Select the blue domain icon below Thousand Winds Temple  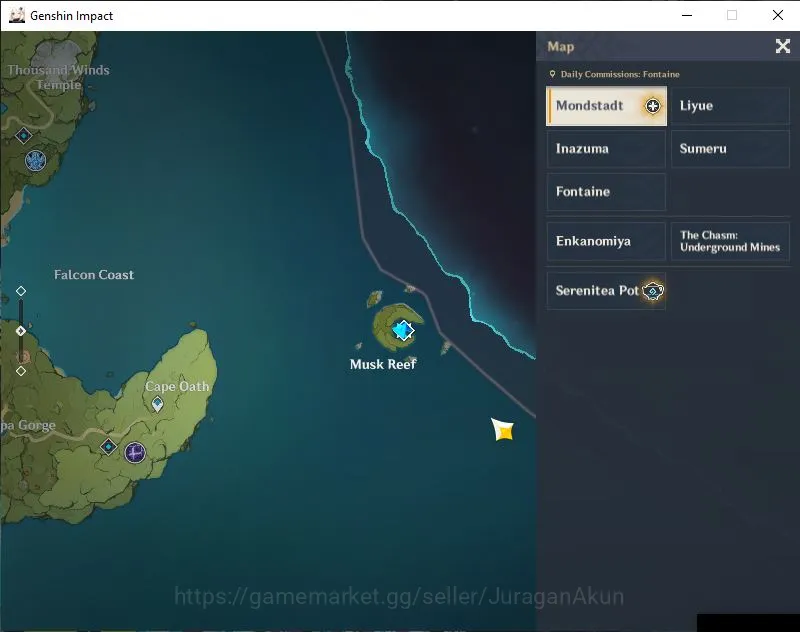(36, 161)
